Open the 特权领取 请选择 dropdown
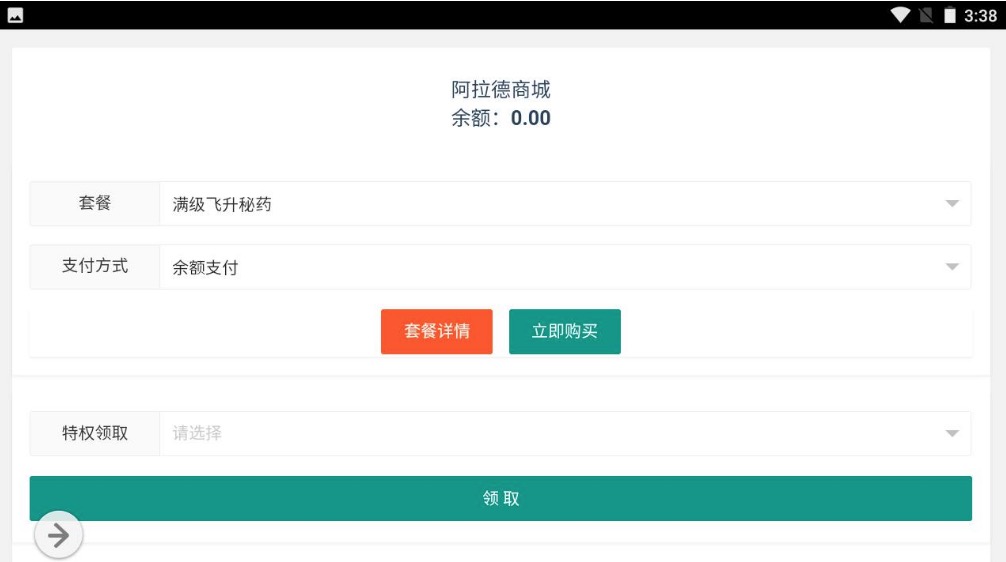This screenshot has width=1006, height=562. (565, 433)
